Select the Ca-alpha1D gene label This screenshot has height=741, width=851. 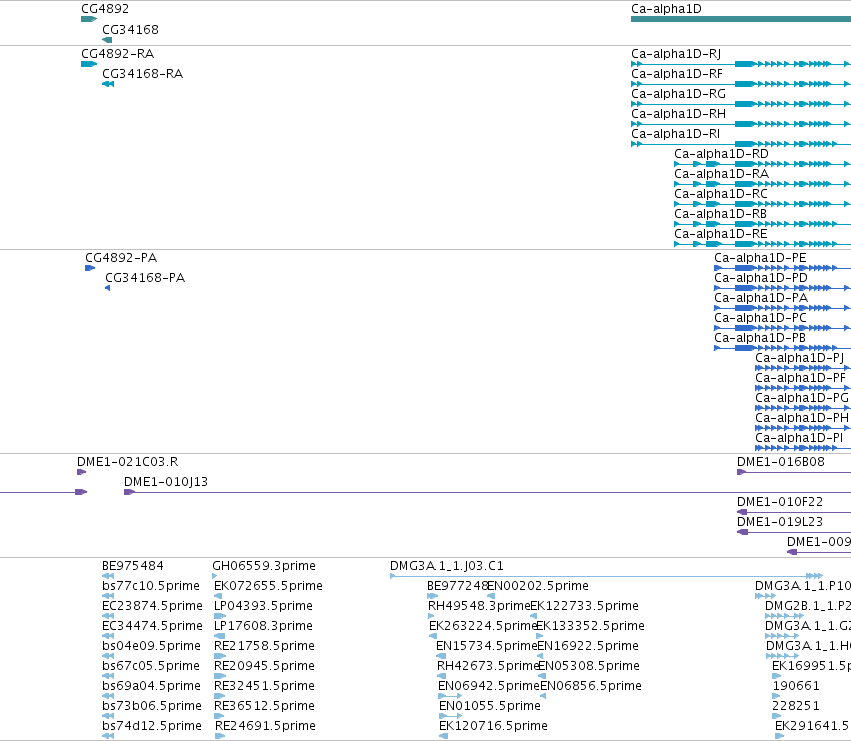tap(666, 9)
